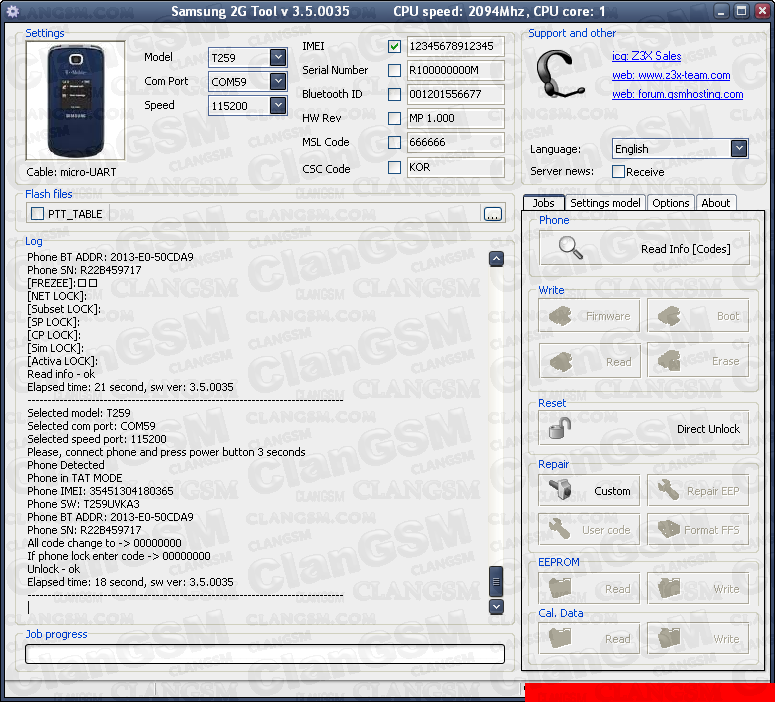Click the CSC Code field showing KOR
Image resolution: width=775 pixels, height=702 pixels.
click(x=455, y=168)
